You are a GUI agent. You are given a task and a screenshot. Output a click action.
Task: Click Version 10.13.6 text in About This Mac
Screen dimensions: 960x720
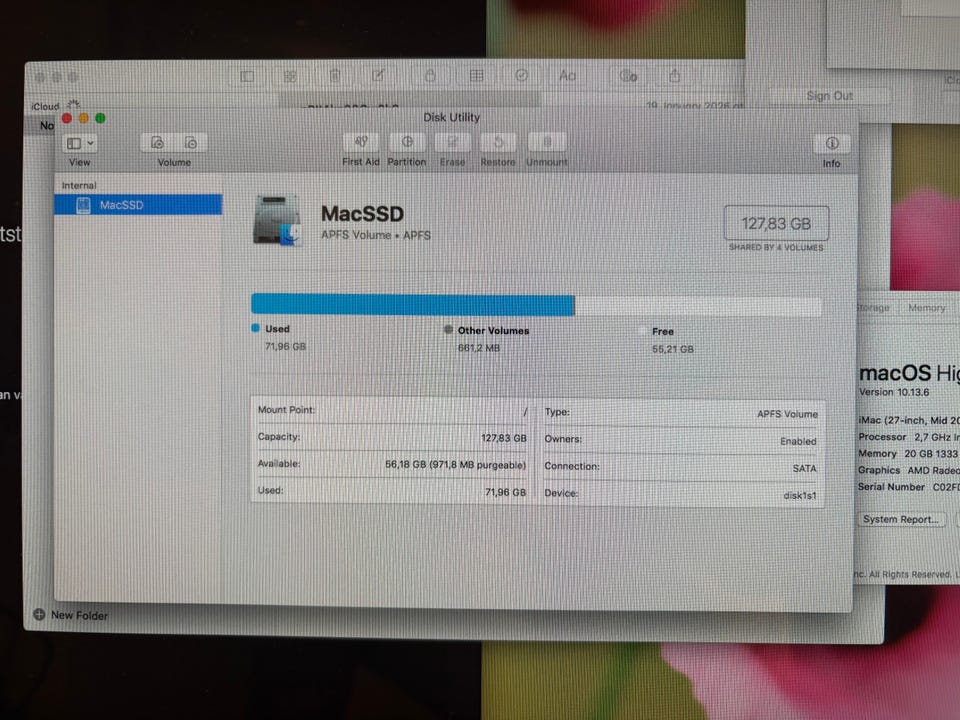[x=894, y=392]
